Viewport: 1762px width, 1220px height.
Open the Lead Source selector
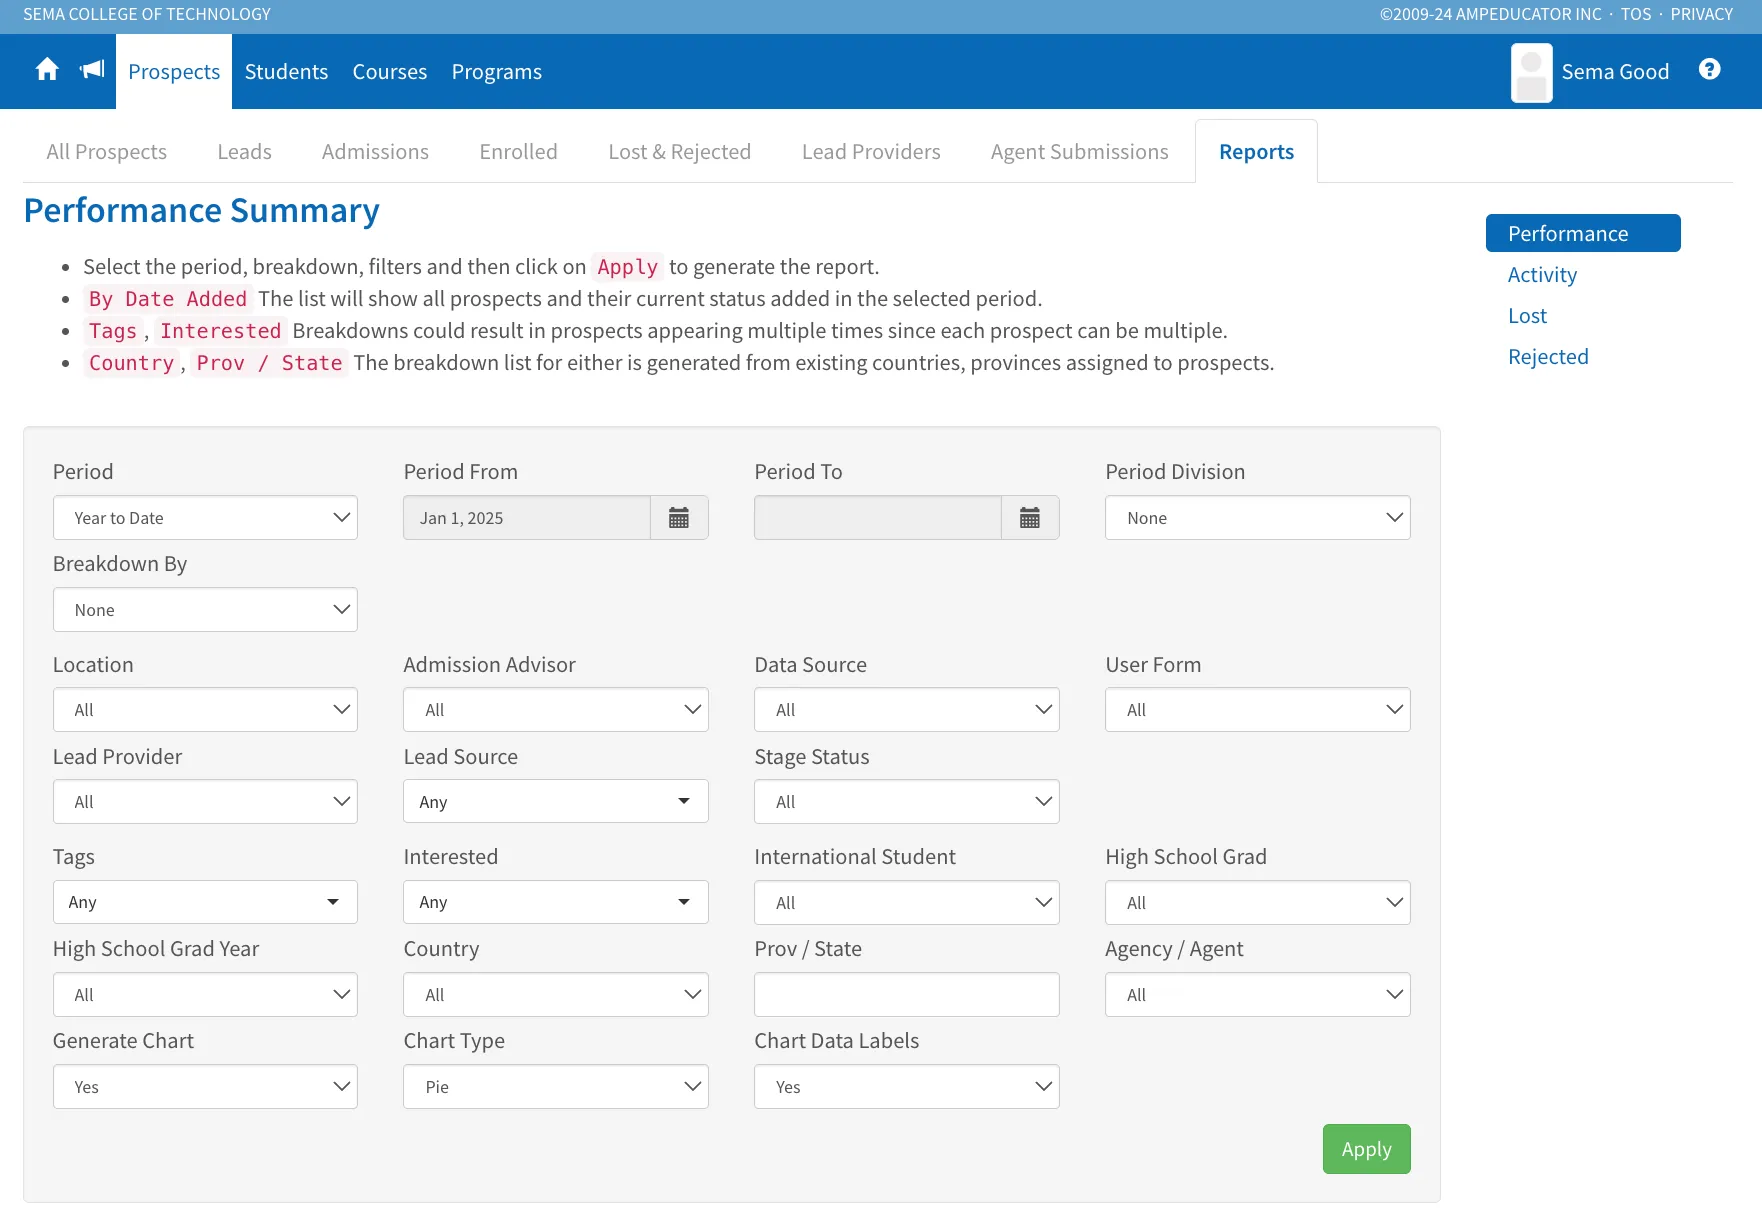click(x=556, y=802)
